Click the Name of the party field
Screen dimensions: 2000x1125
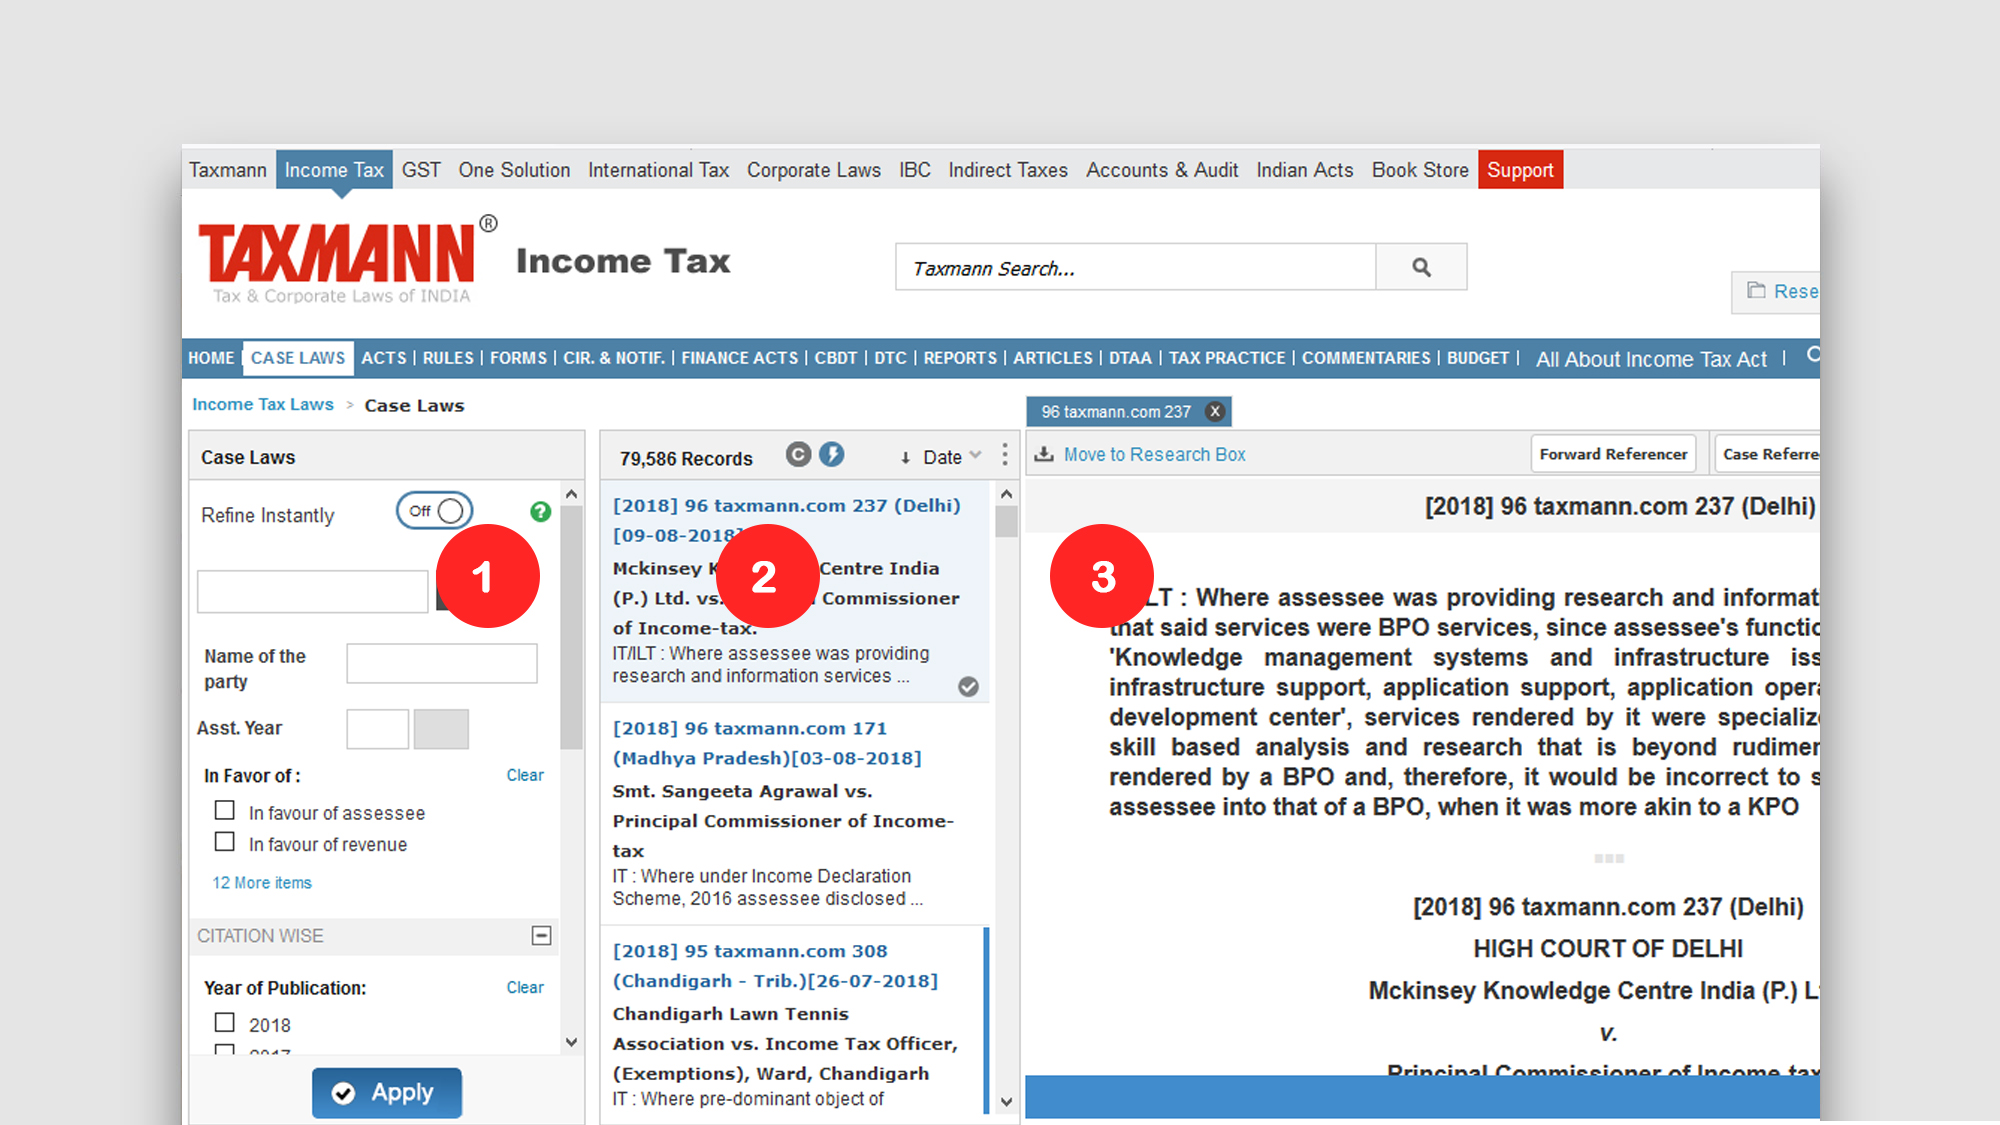tap(441, 663)
